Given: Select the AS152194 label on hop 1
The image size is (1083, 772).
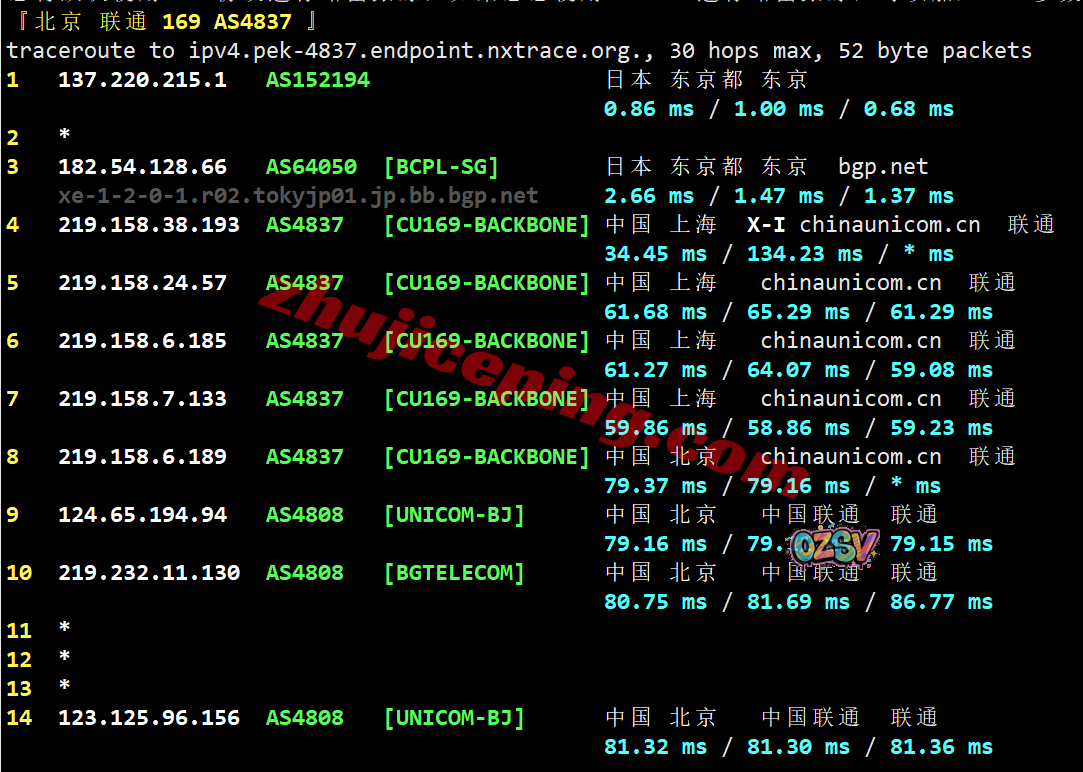Looking at the screenshot, I should click(317, 80).
